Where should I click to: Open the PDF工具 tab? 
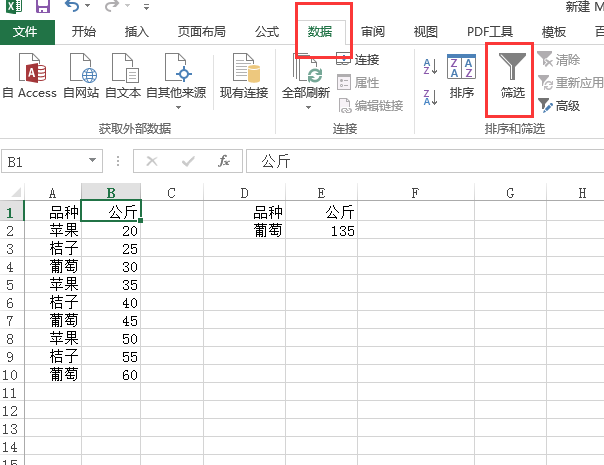tap(490, 32)
